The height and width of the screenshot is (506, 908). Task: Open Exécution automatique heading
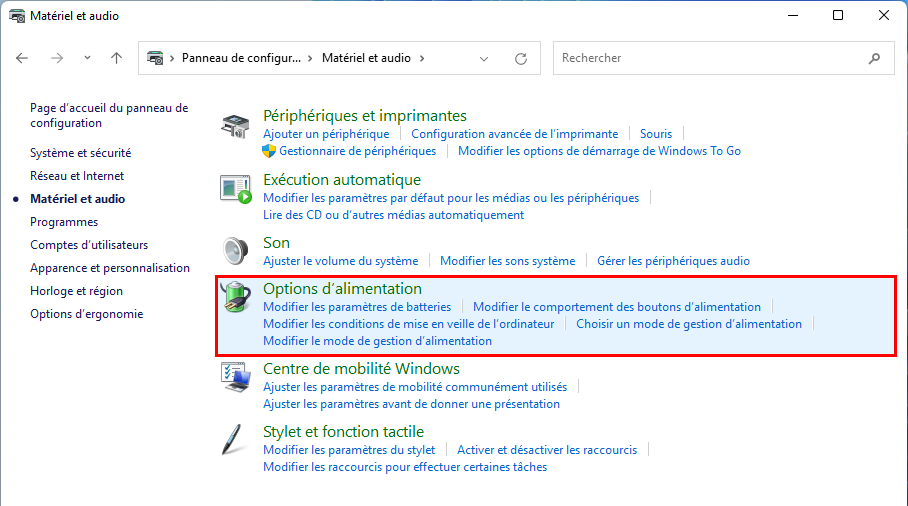pyautogui.click(x=342, y=180)
